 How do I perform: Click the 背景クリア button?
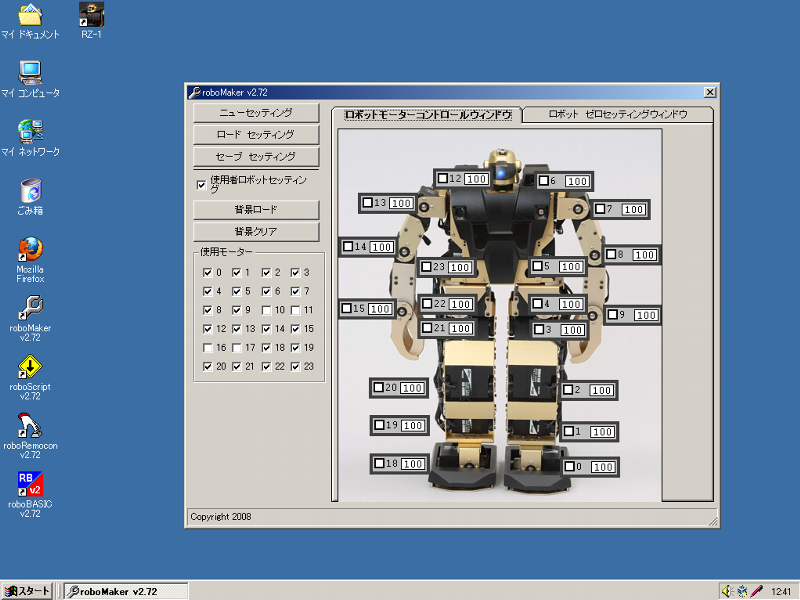(x=256, y=232)
